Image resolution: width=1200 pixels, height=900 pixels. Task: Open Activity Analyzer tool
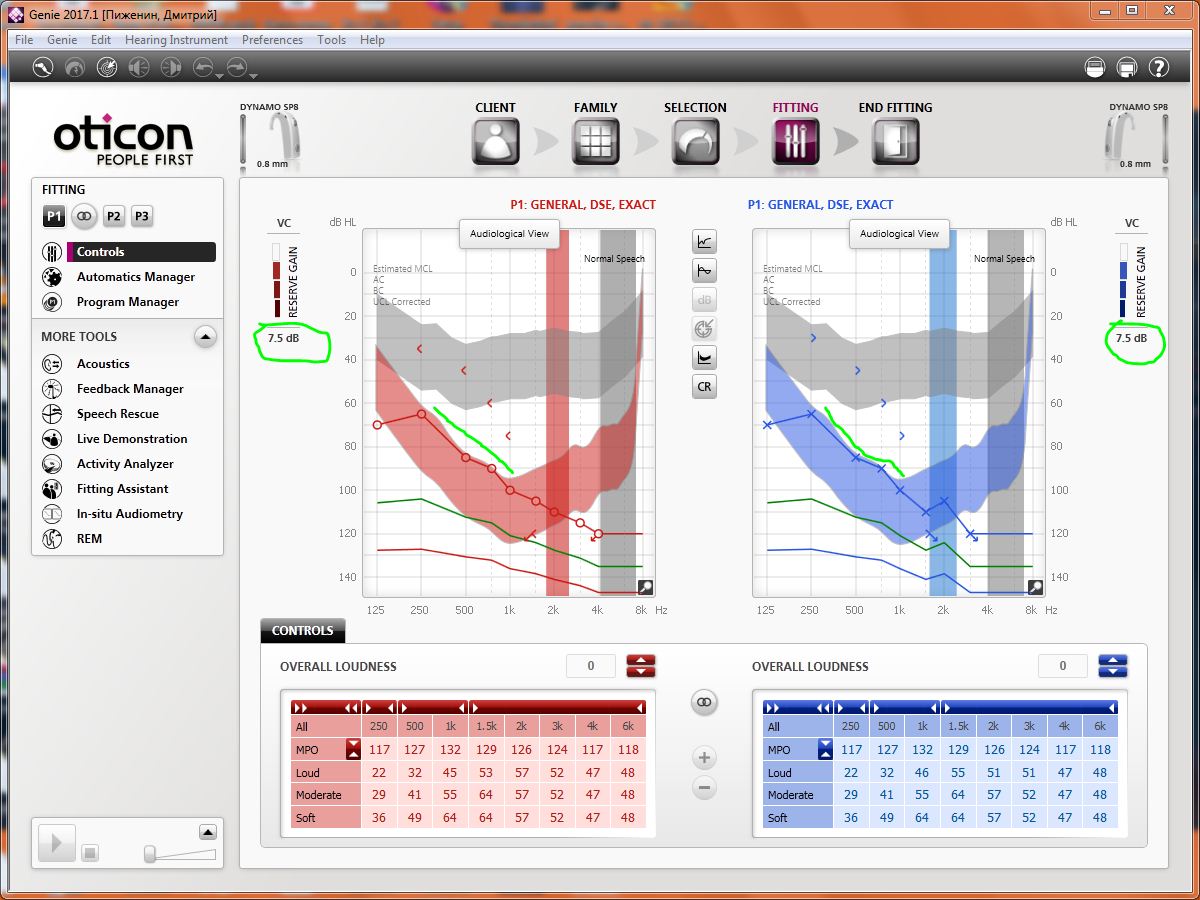coord(125,464)
